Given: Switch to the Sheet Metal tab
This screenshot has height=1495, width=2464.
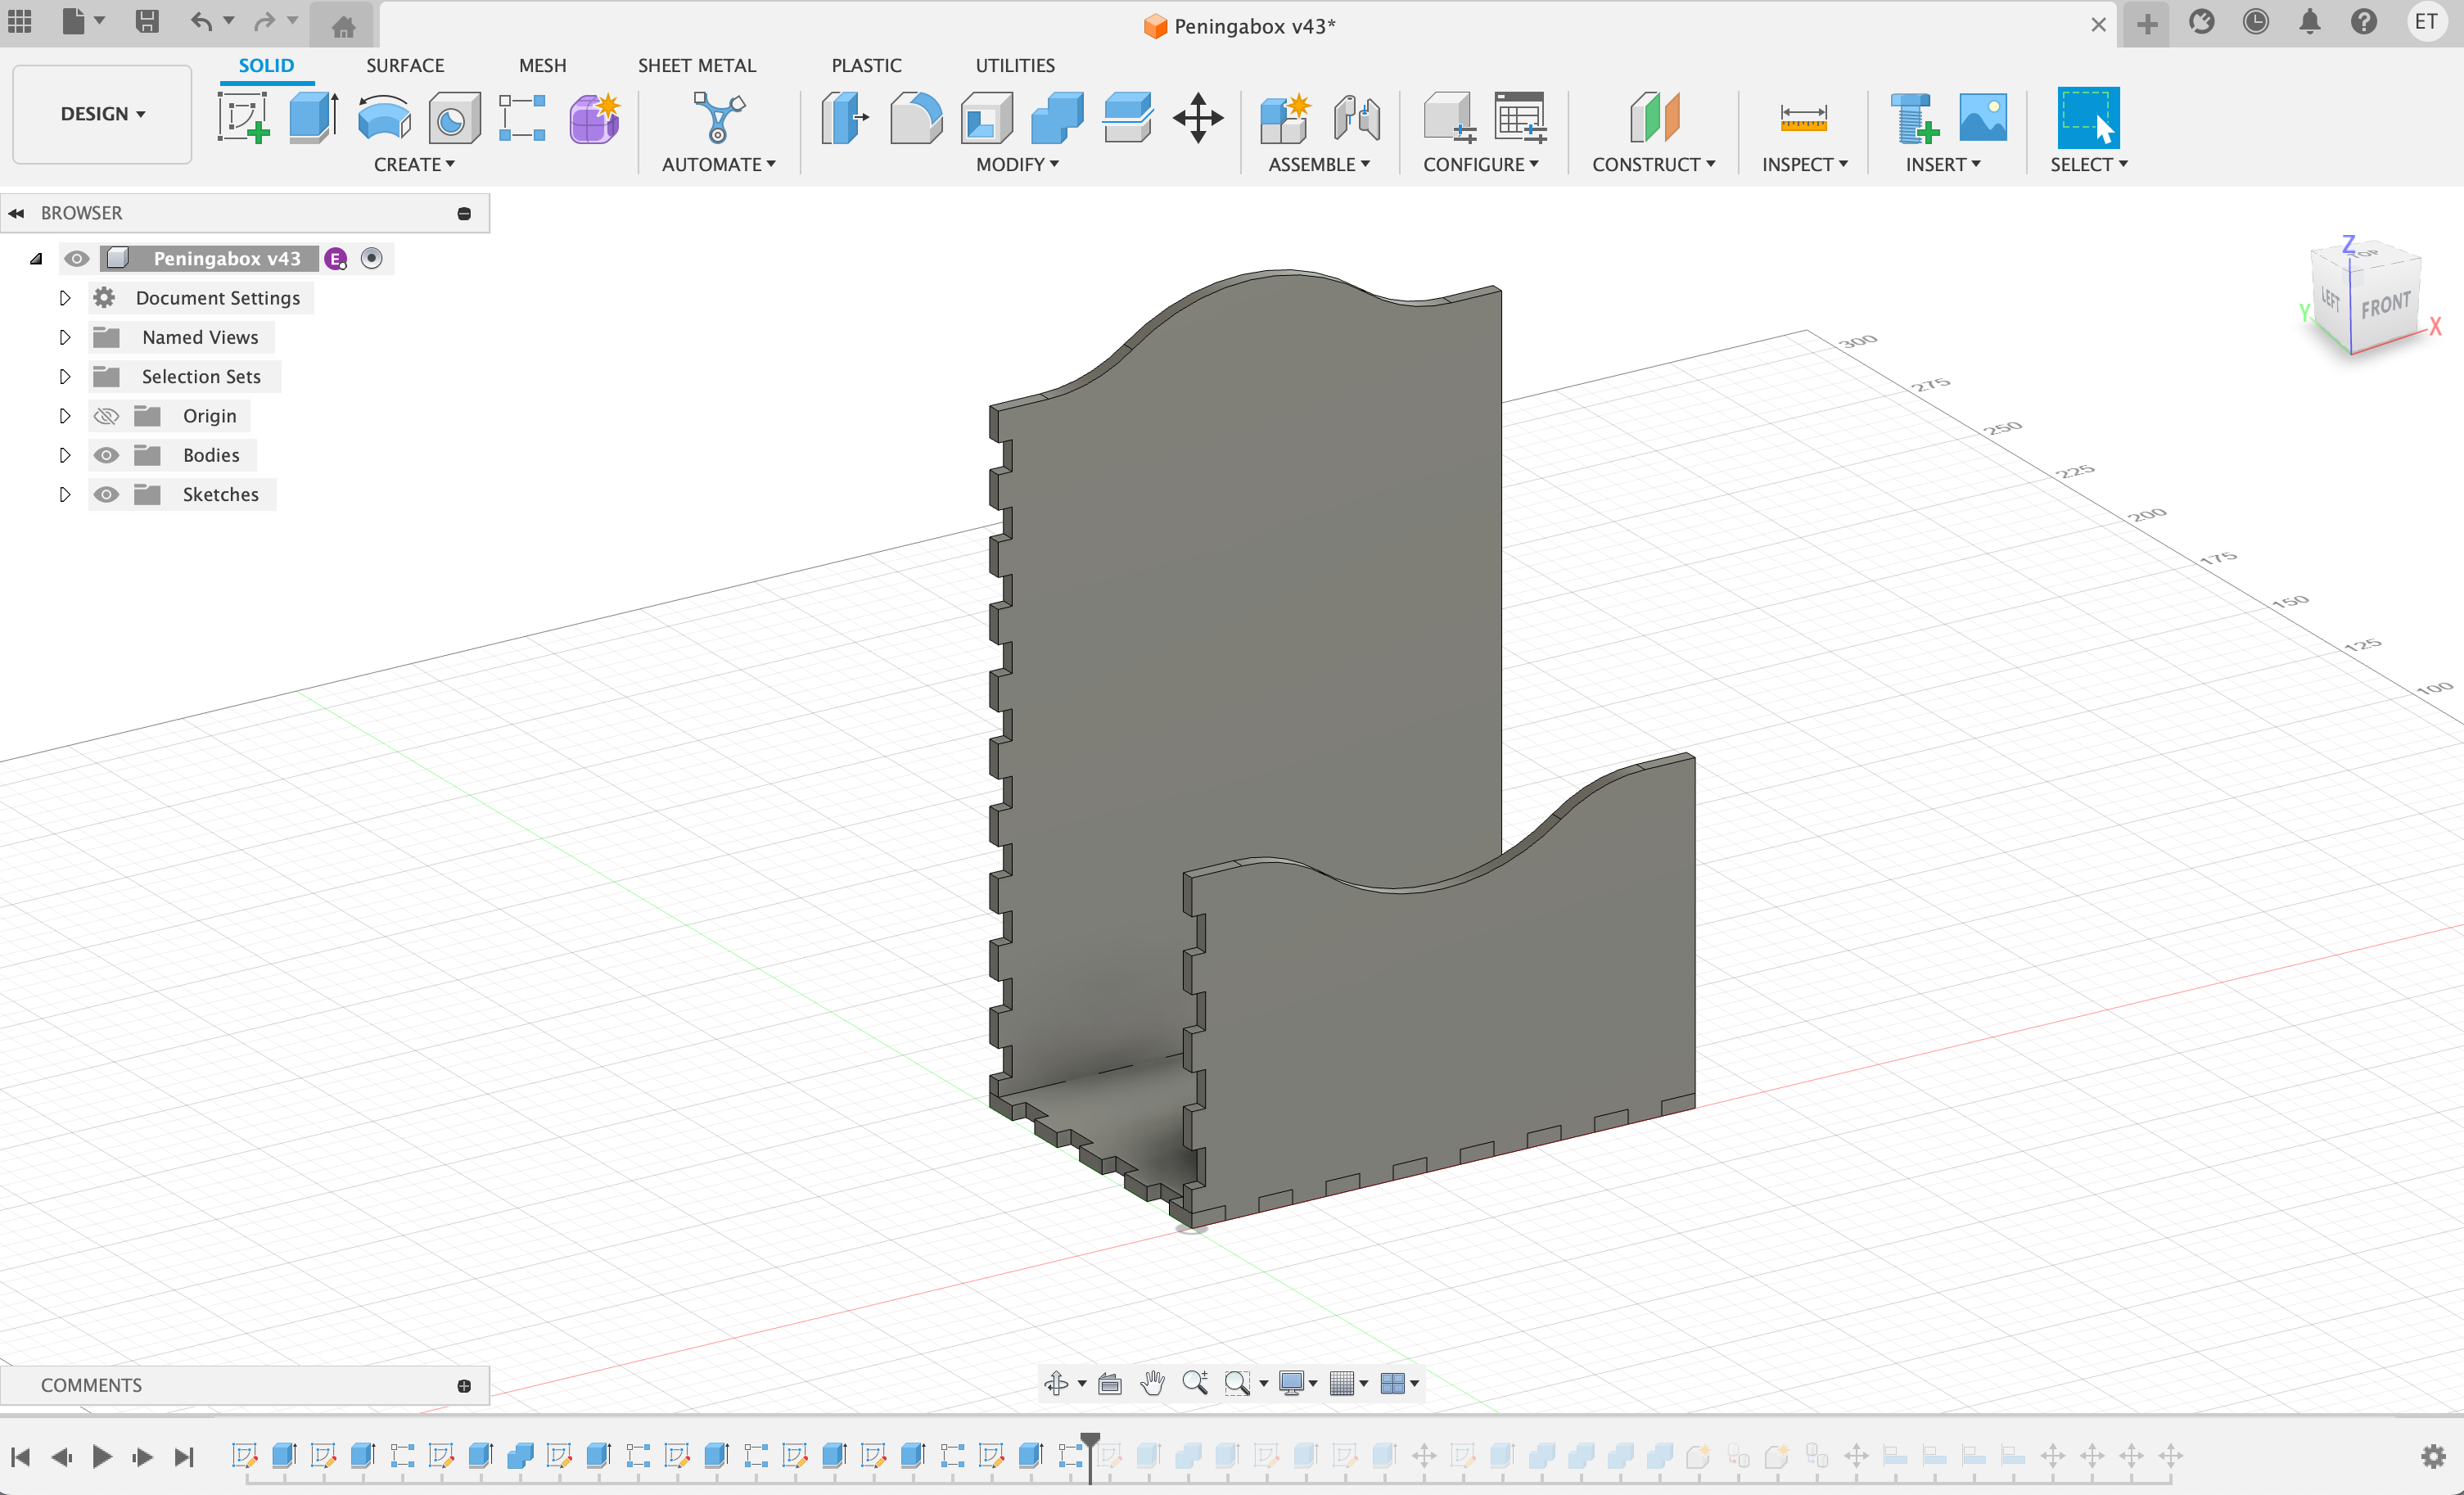Looking at the screenshot, I should click(696, 65).
